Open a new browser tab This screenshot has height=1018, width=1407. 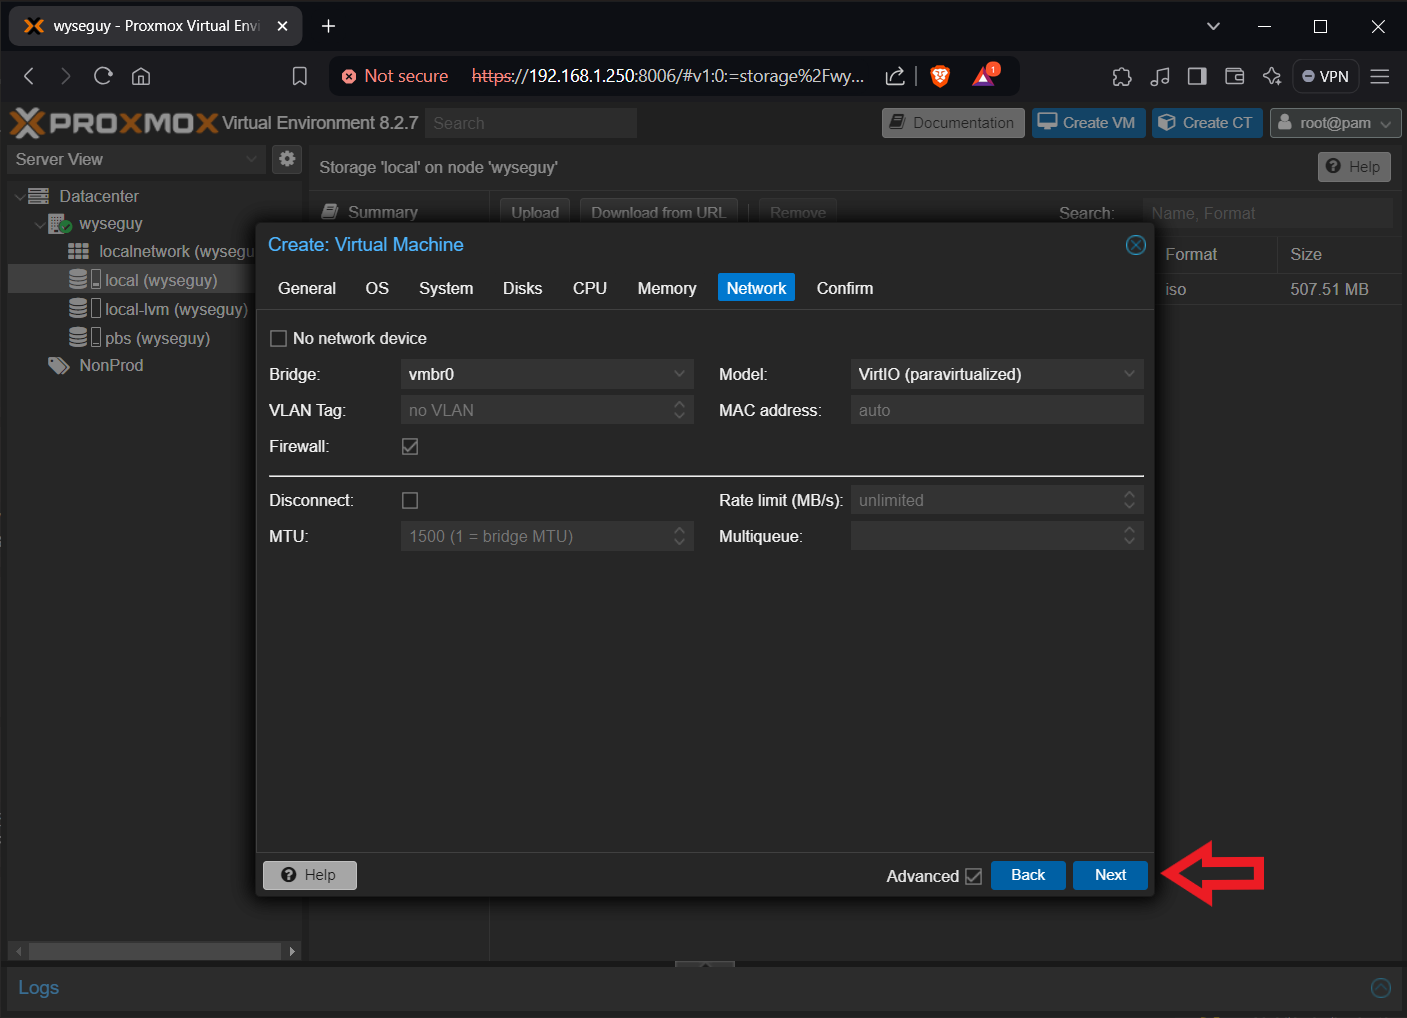pos(328,26)
